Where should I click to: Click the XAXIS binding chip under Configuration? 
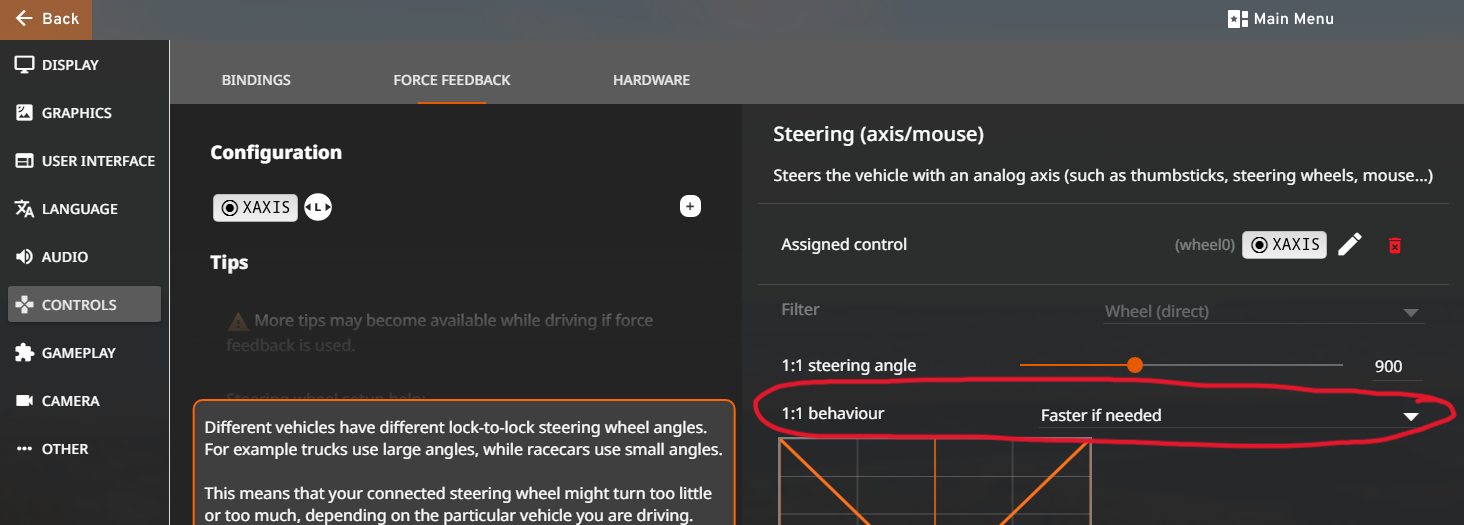point(255,208)
